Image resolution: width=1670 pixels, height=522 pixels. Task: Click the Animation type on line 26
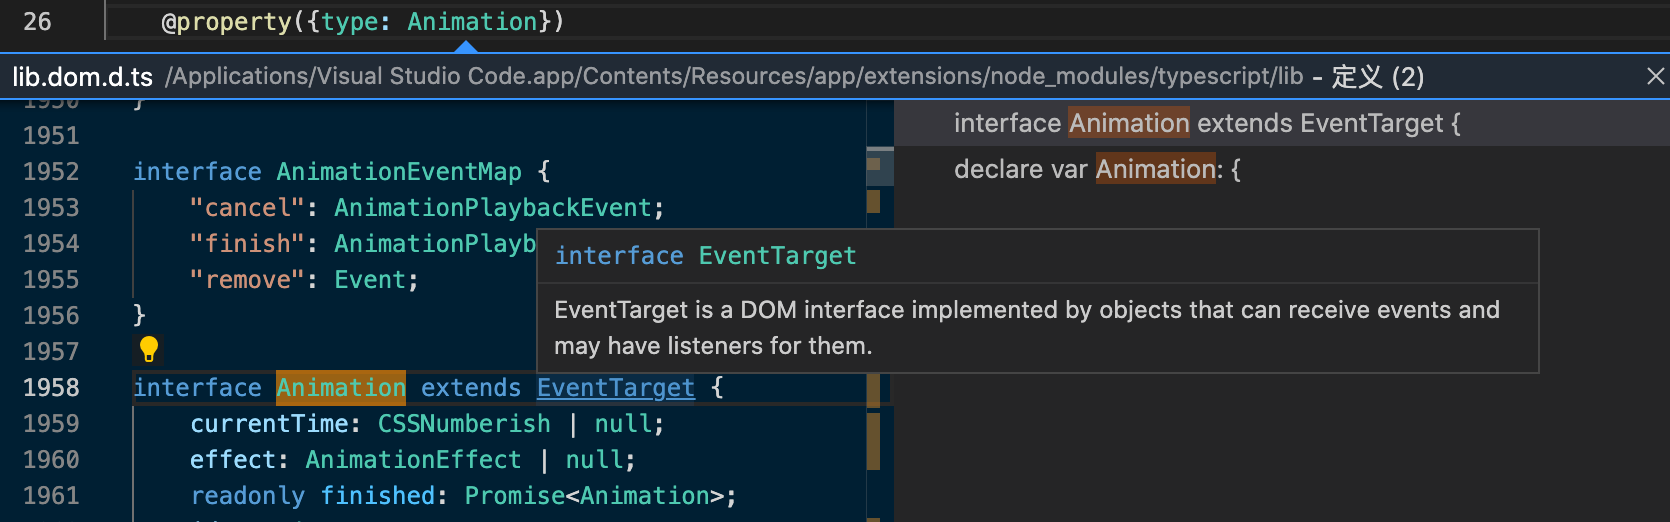472,22
